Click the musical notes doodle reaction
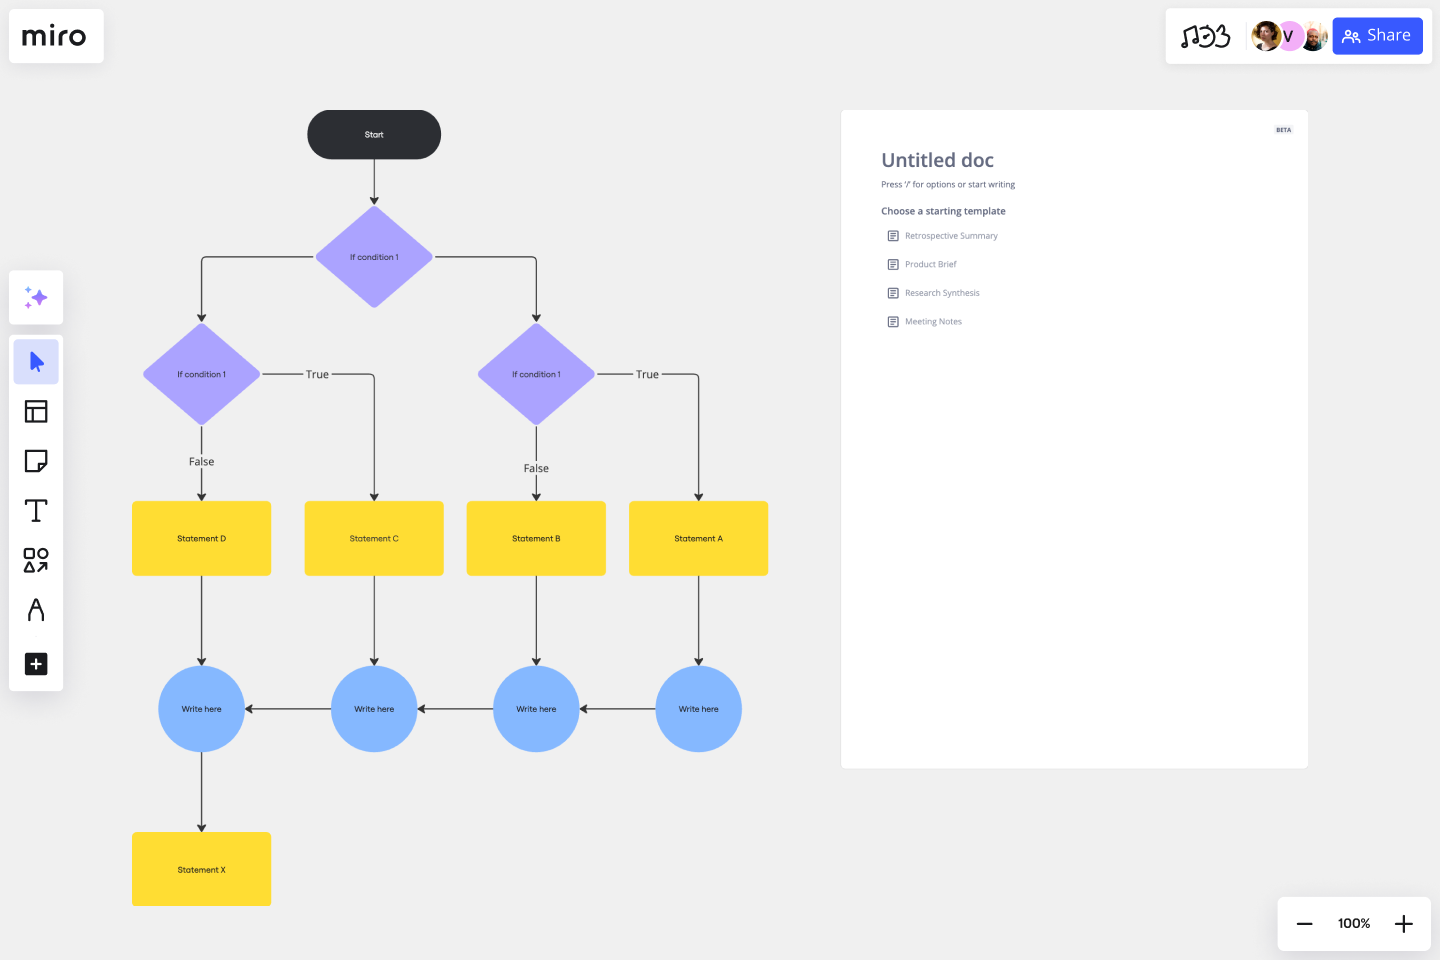1440x960 pixels. (x=1206, y=36)
